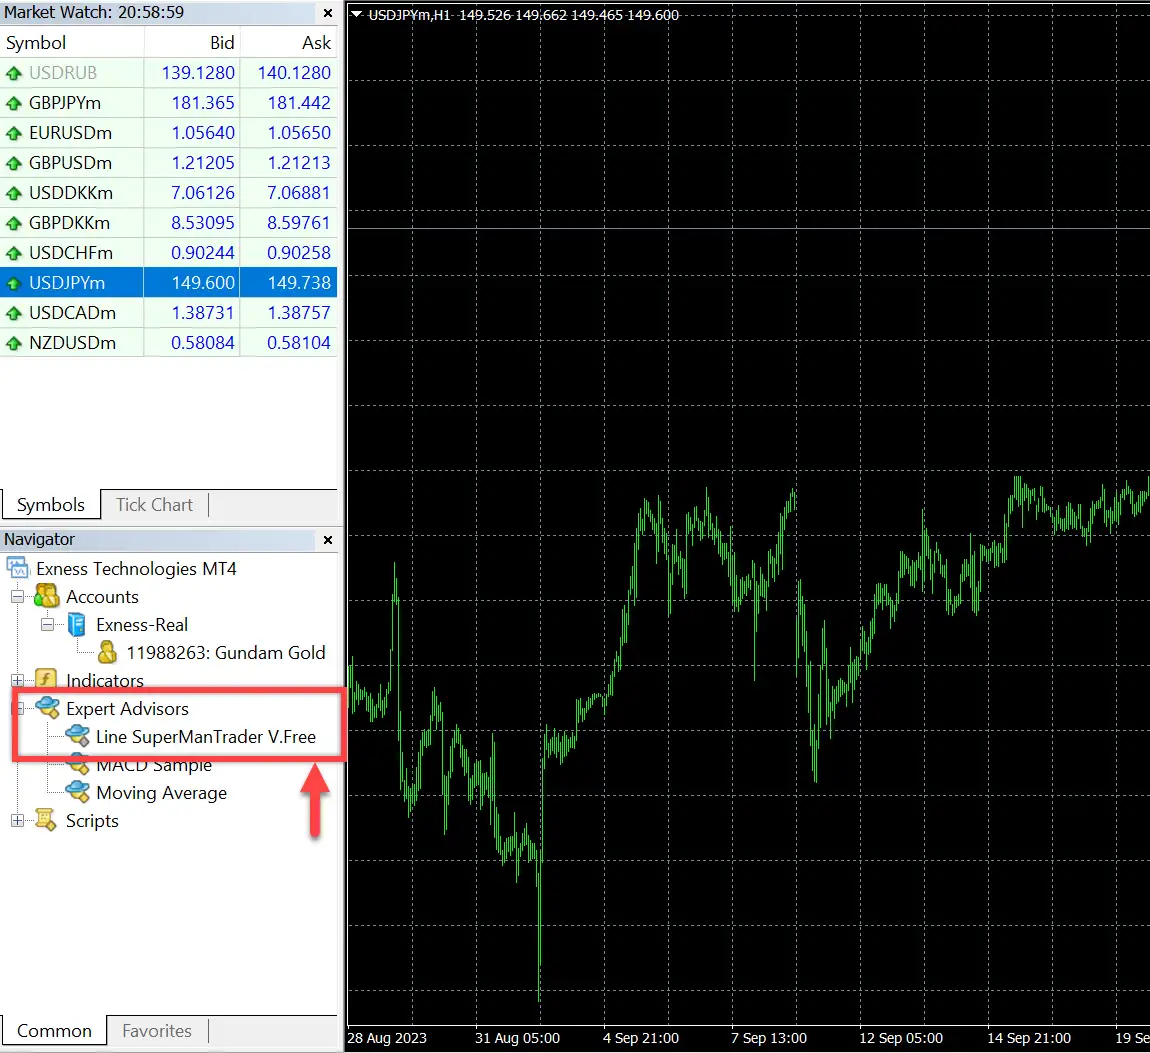Screen dimensions: 1150x1053
Task: Switch to the Tick Chart tab
Action: [154, 505]
